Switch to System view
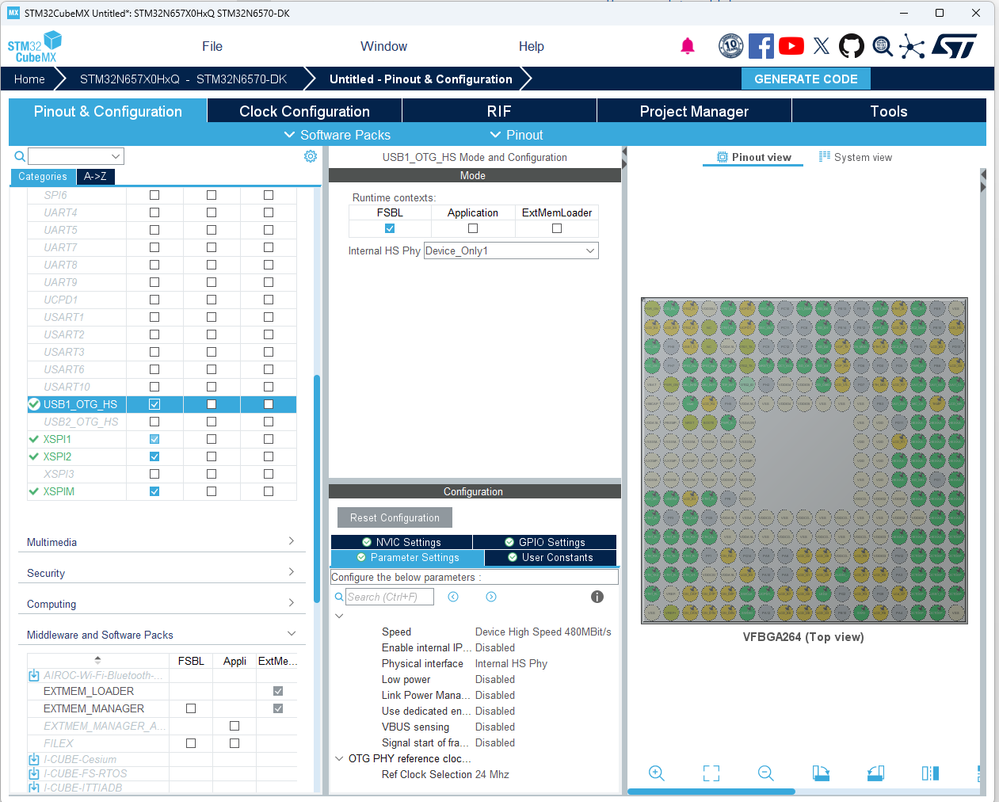Image resolution: width=999 pixels, height=802 pixels. [x=856, y=157]
